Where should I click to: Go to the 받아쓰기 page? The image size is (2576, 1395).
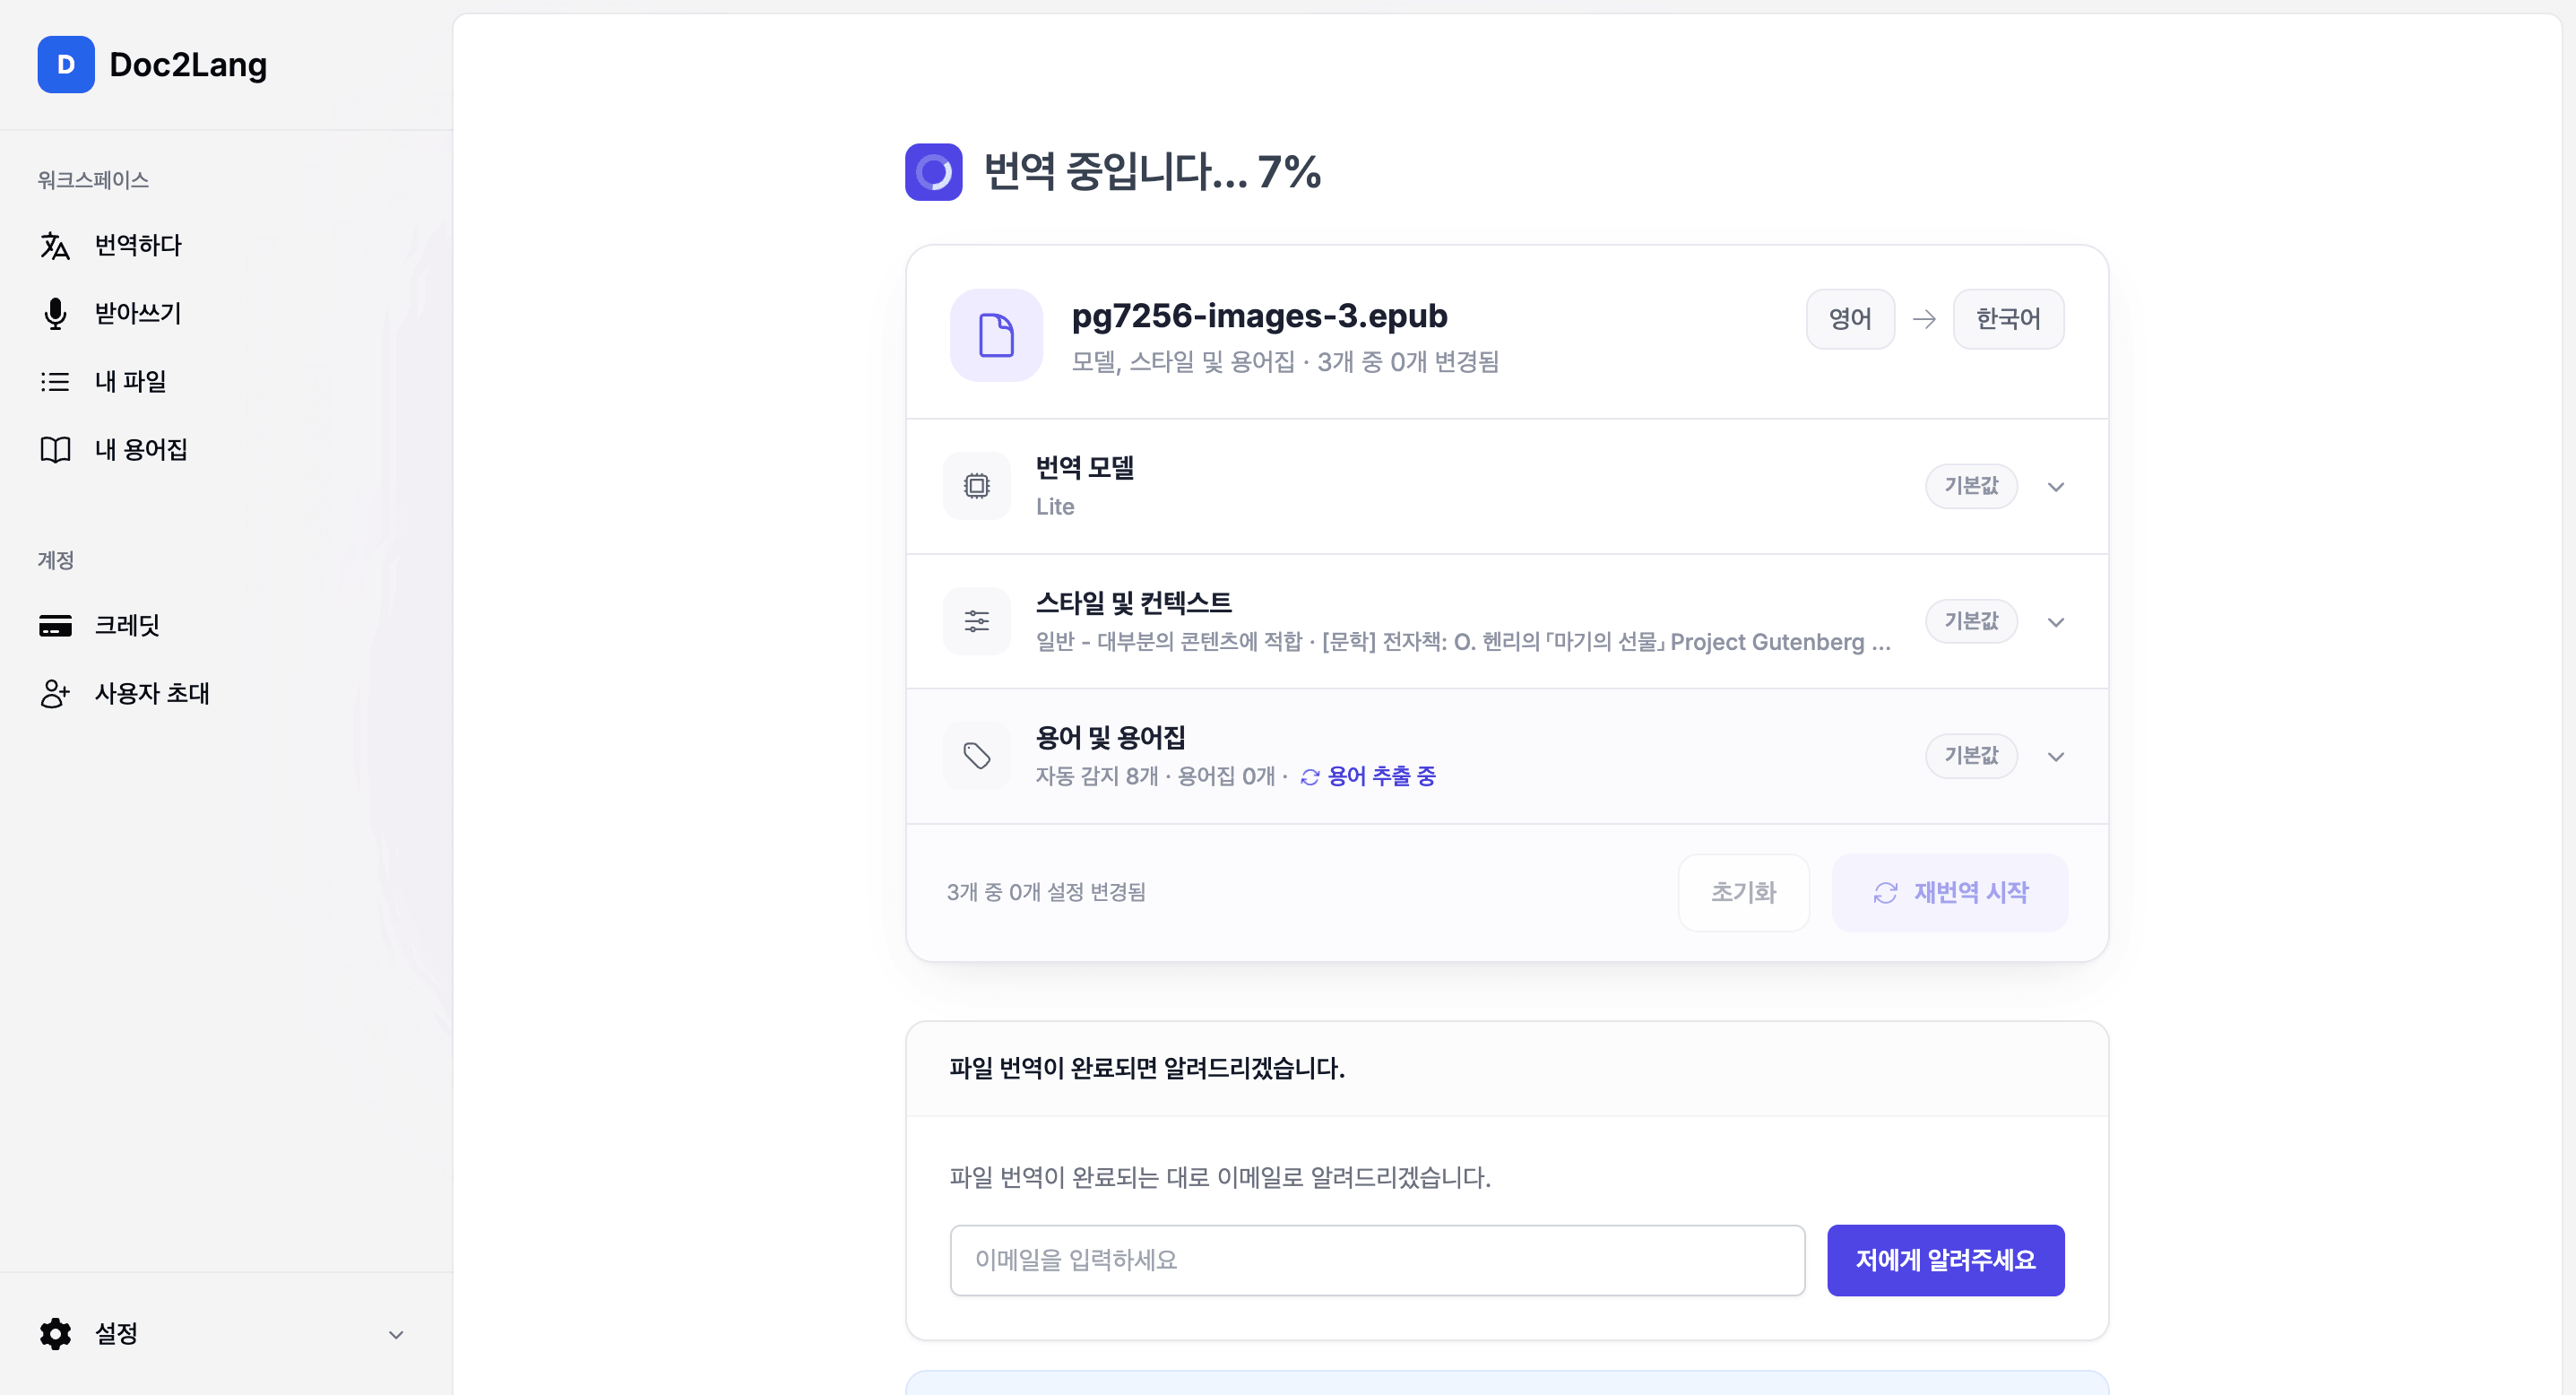138,313
